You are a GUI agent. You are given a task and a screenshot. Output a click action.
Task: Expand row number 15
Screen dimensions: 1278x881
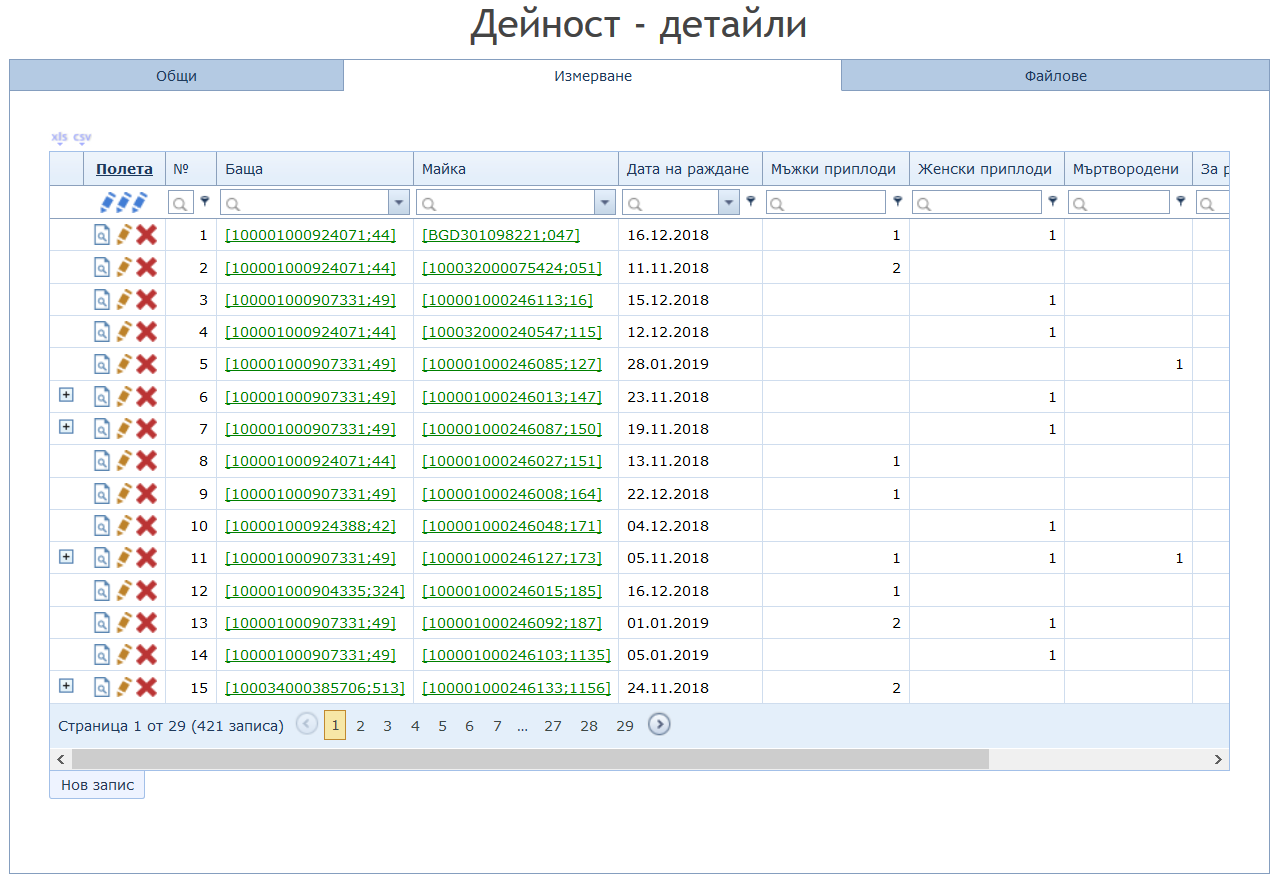pos(66,686)
